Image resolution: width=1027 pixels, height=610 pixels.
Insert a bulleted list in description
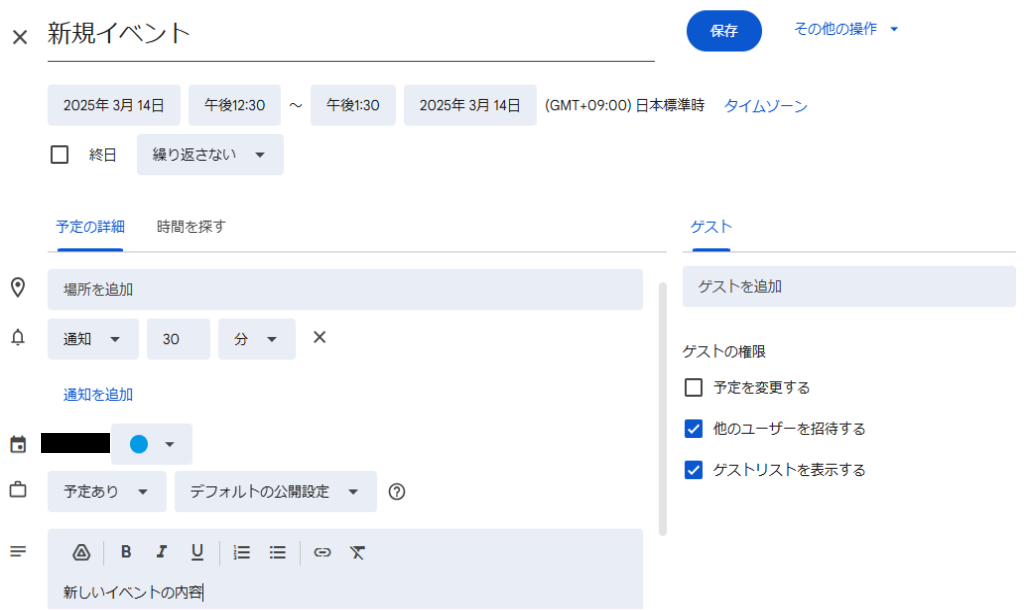(278, 552)
